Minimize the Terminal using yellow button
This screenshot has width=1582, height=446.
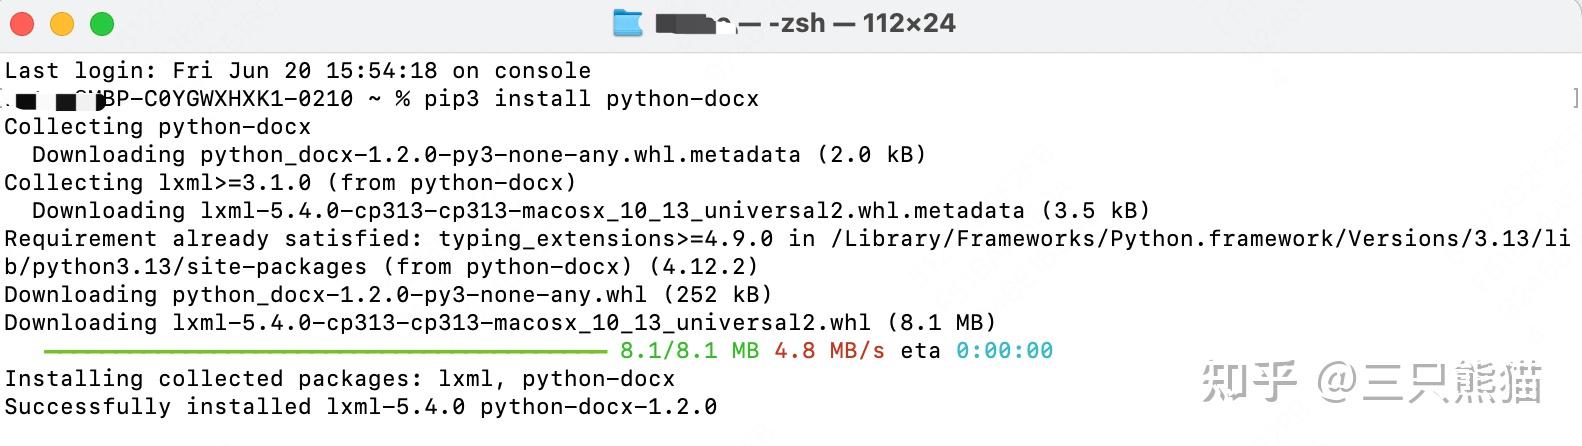coord(62,24)
